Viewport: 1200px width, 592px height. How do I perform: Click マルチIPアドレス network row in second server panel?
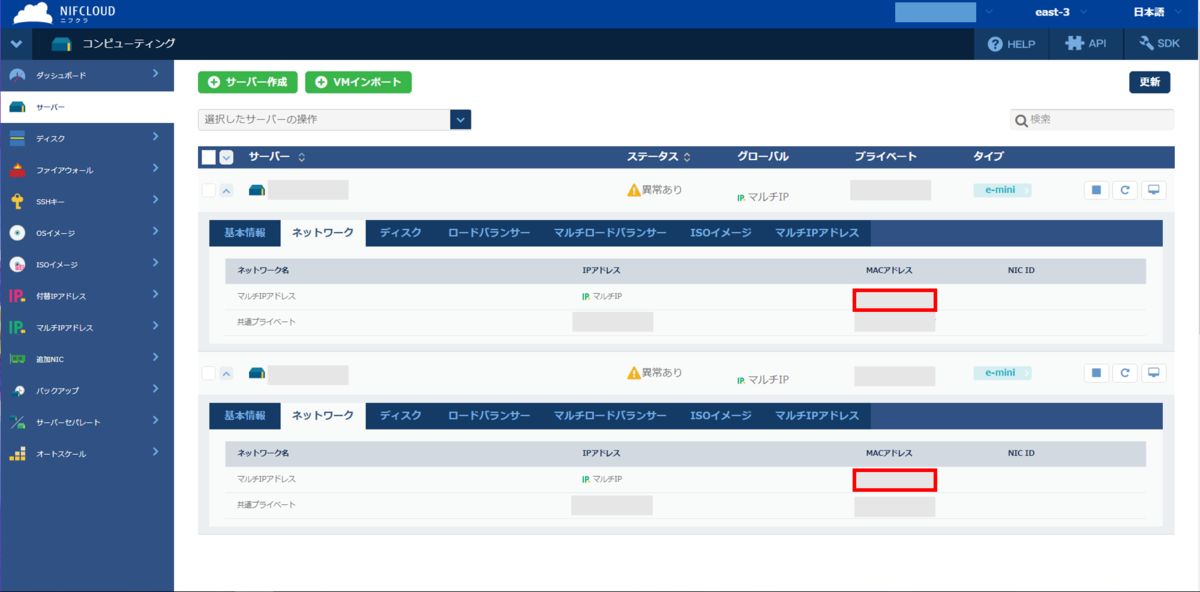point(685,479)
